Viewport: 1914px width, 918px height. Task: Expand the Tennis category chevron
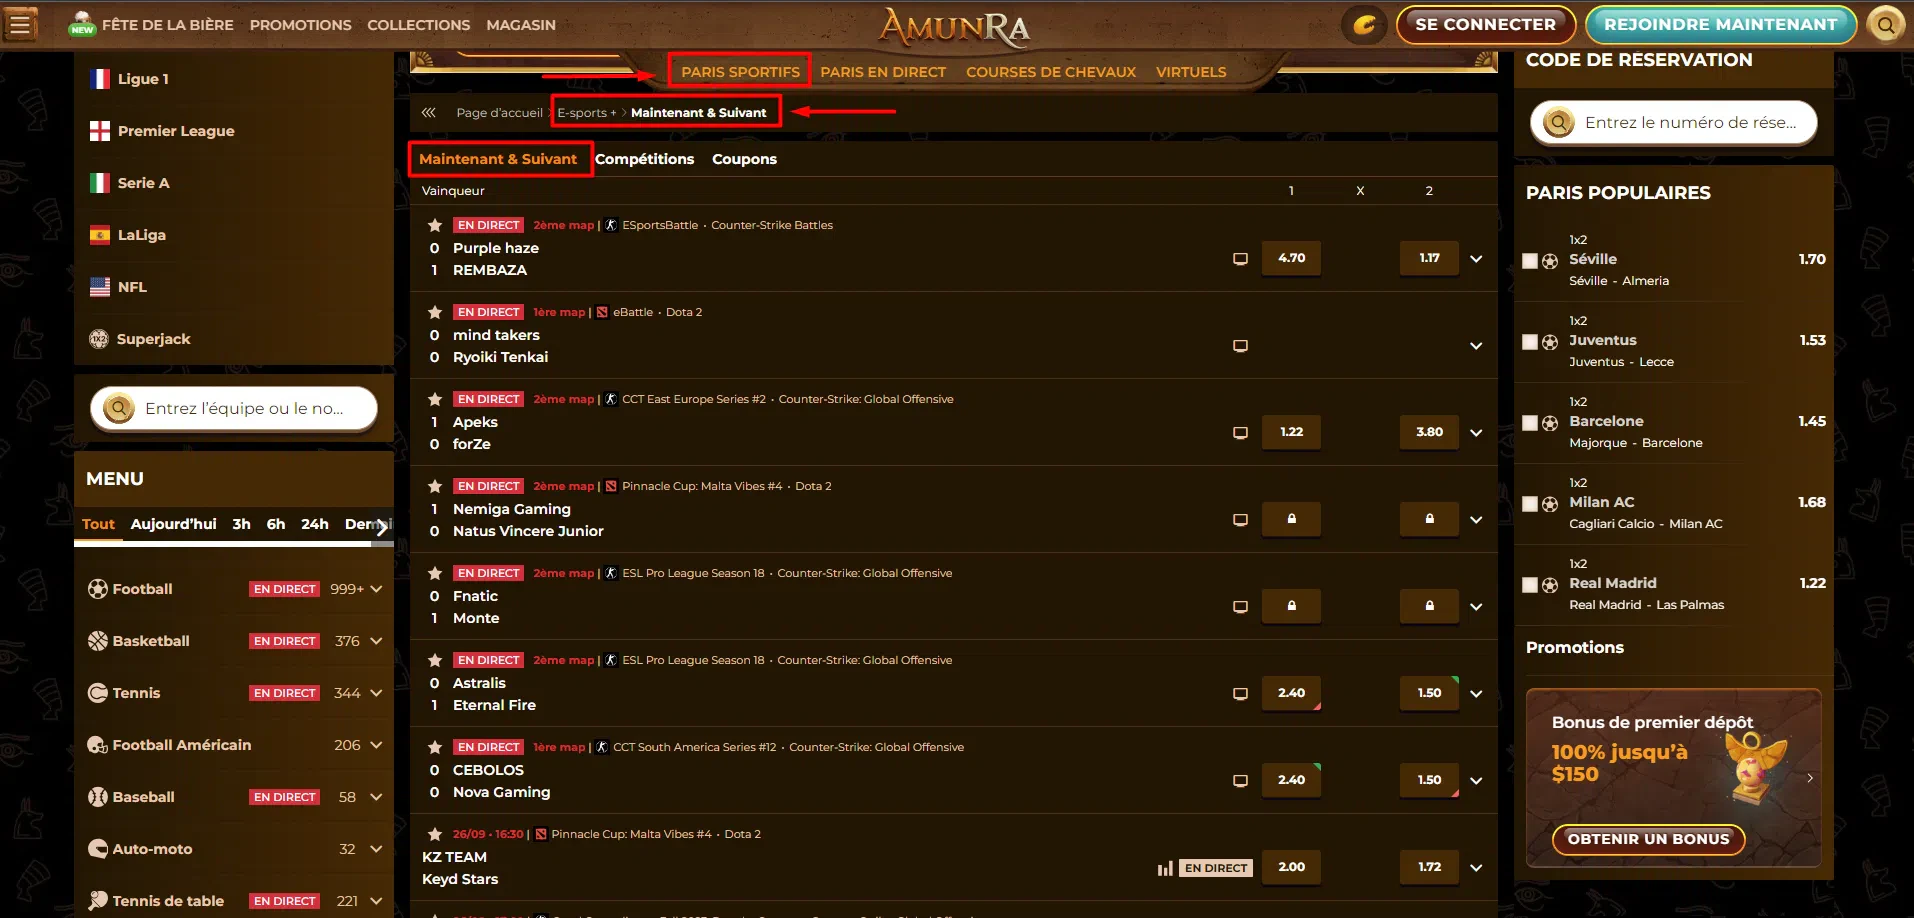(376, 693)
